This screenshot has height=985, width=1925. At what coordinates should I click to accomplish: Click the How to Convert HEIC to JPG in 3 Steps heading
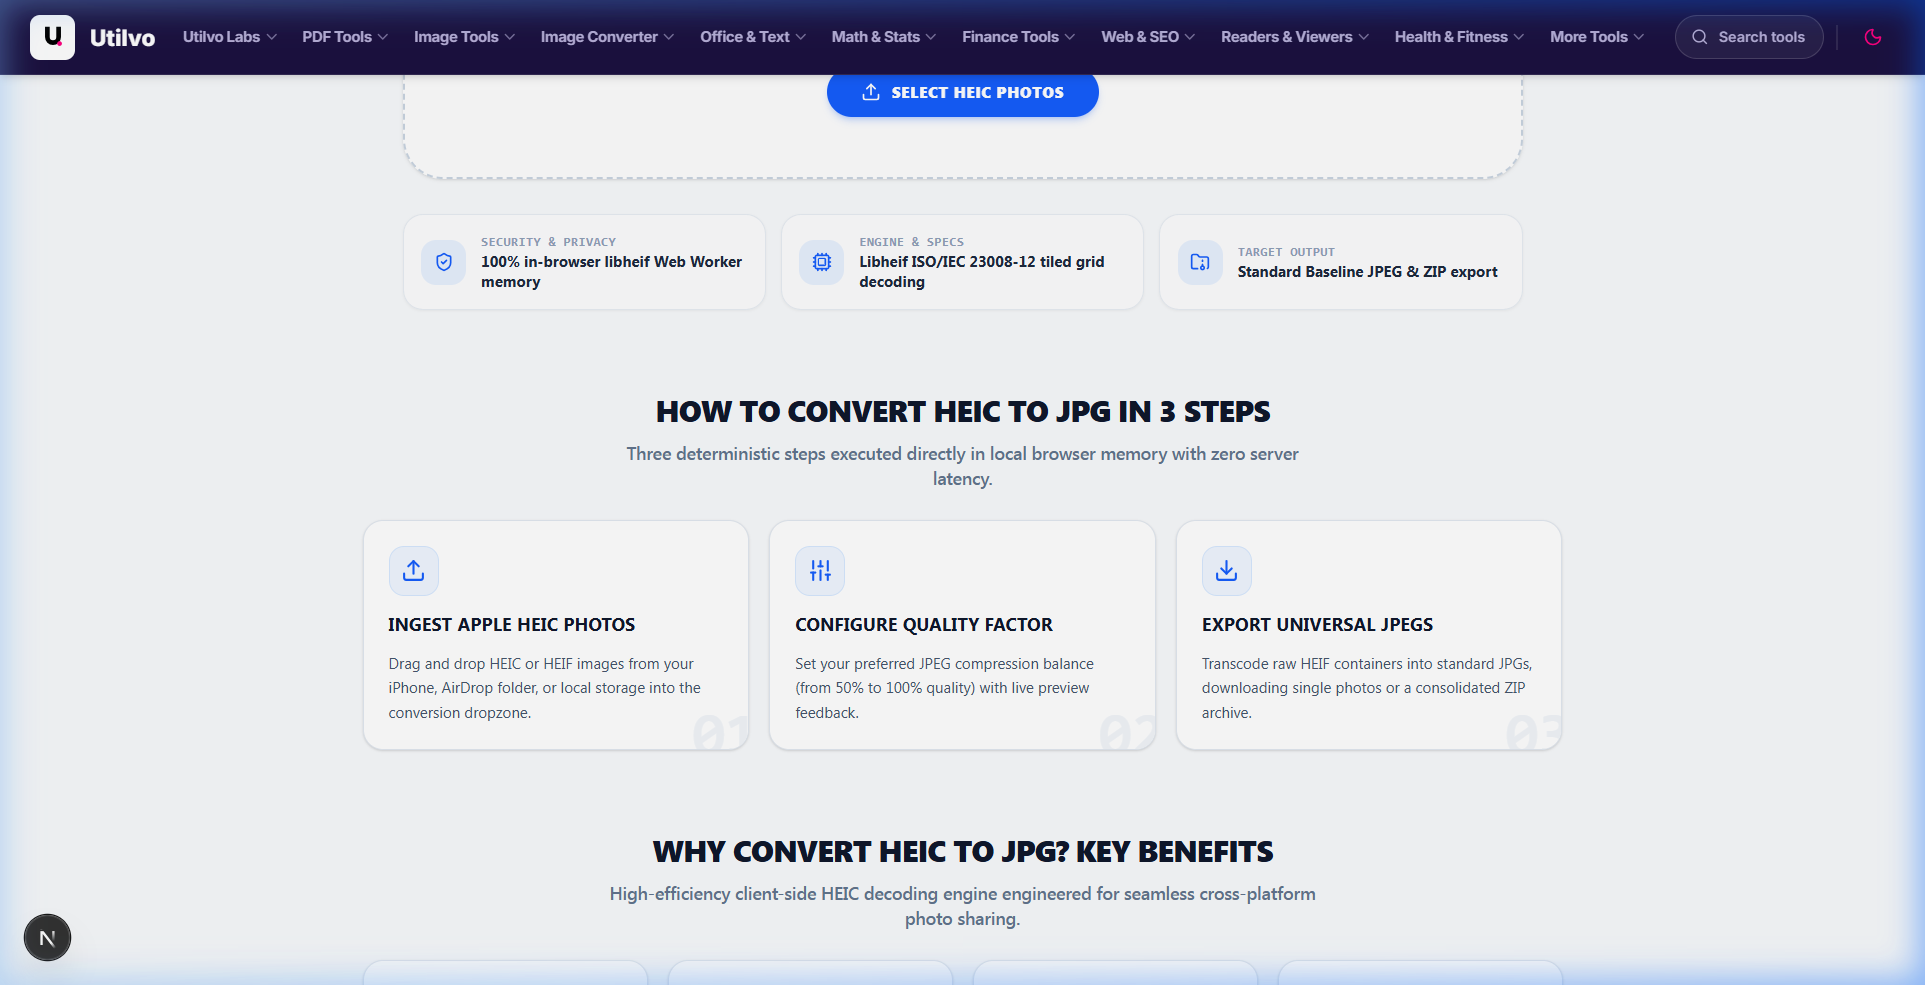tap(963, 412)
